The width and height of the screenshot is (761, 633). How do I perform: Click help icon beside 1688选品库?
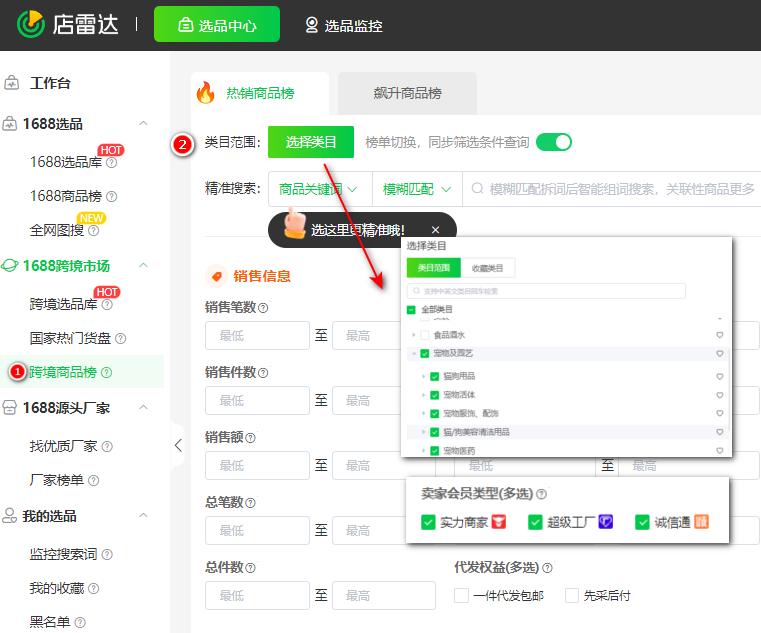coord(112,163)
